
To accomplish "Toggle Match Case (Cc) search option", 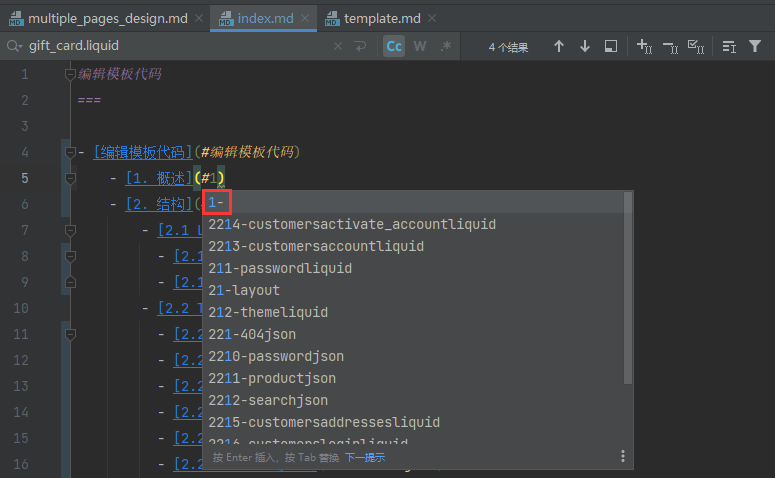I will coord(394,47).
